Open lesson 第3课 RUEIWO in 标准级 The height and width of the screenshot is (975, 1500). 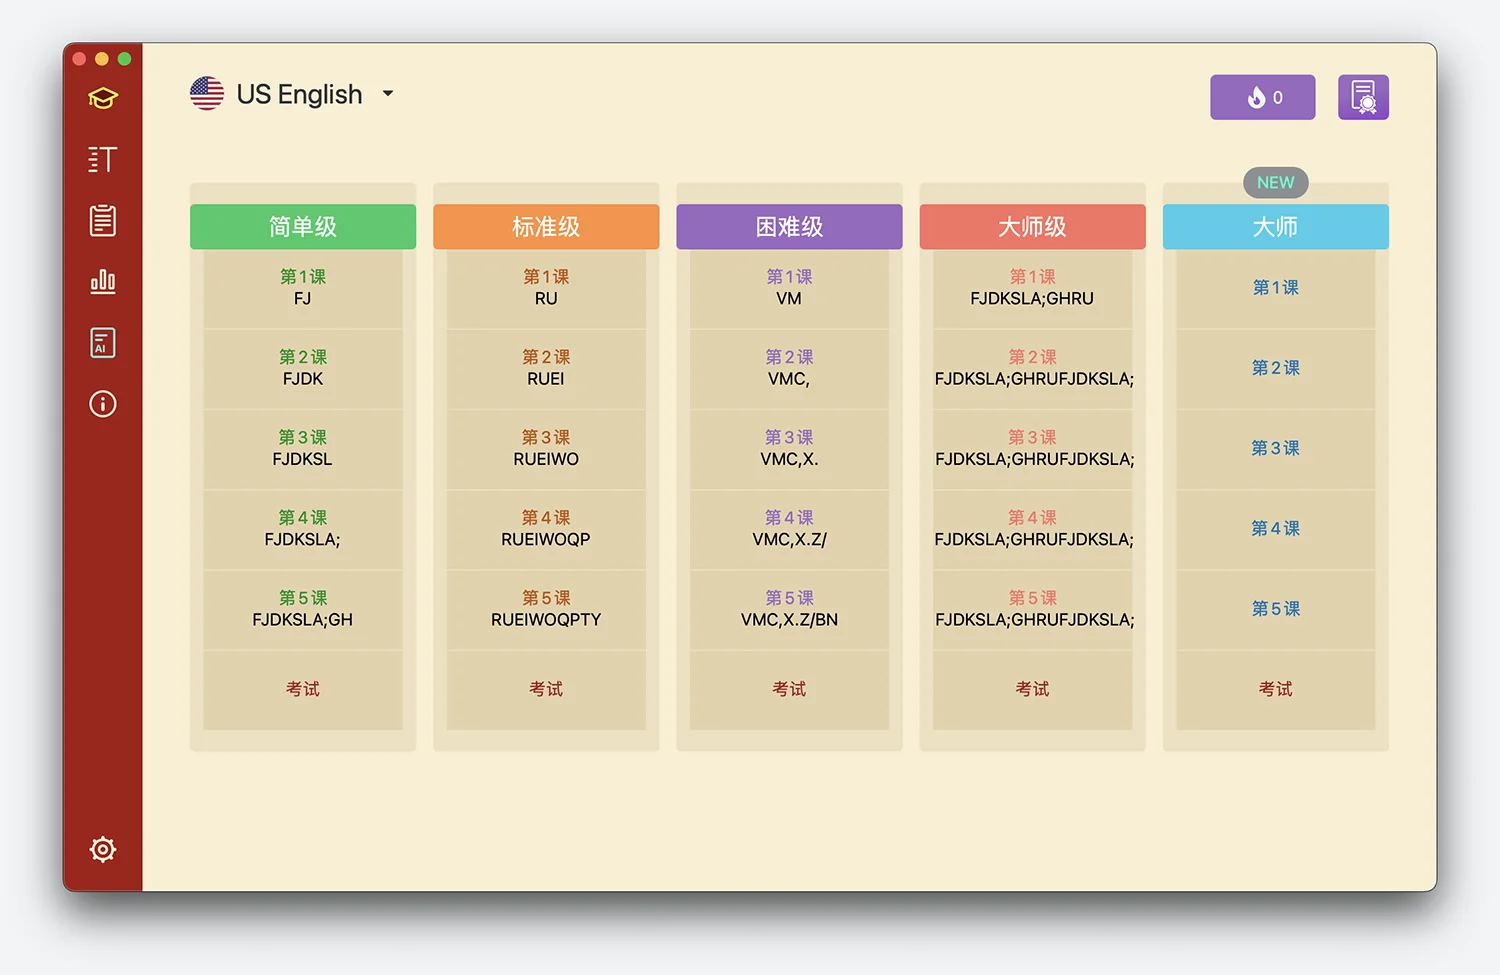tap(546, 448)
